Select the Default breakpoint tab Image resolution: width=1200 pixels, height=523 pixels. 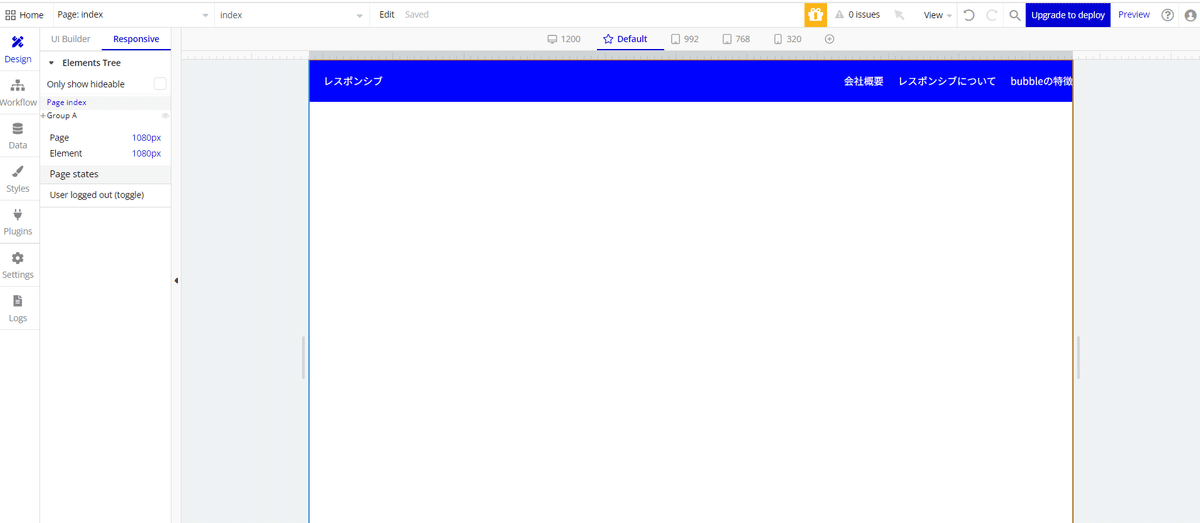tap(625, 39)
